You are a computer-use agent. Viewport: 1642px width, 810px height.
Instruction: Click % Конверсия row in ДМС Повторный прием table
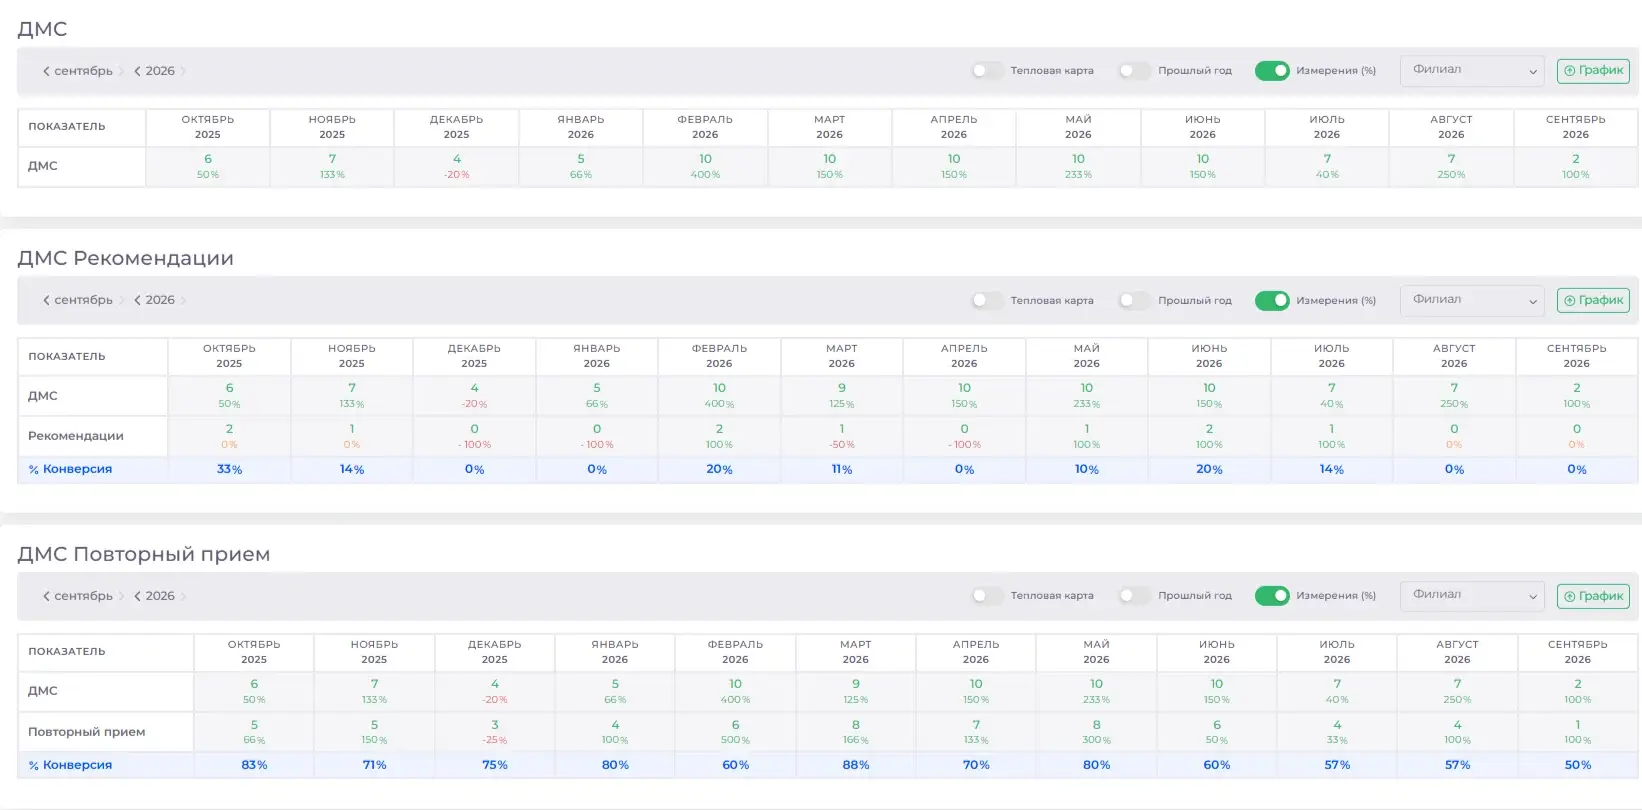pos(828,765)
